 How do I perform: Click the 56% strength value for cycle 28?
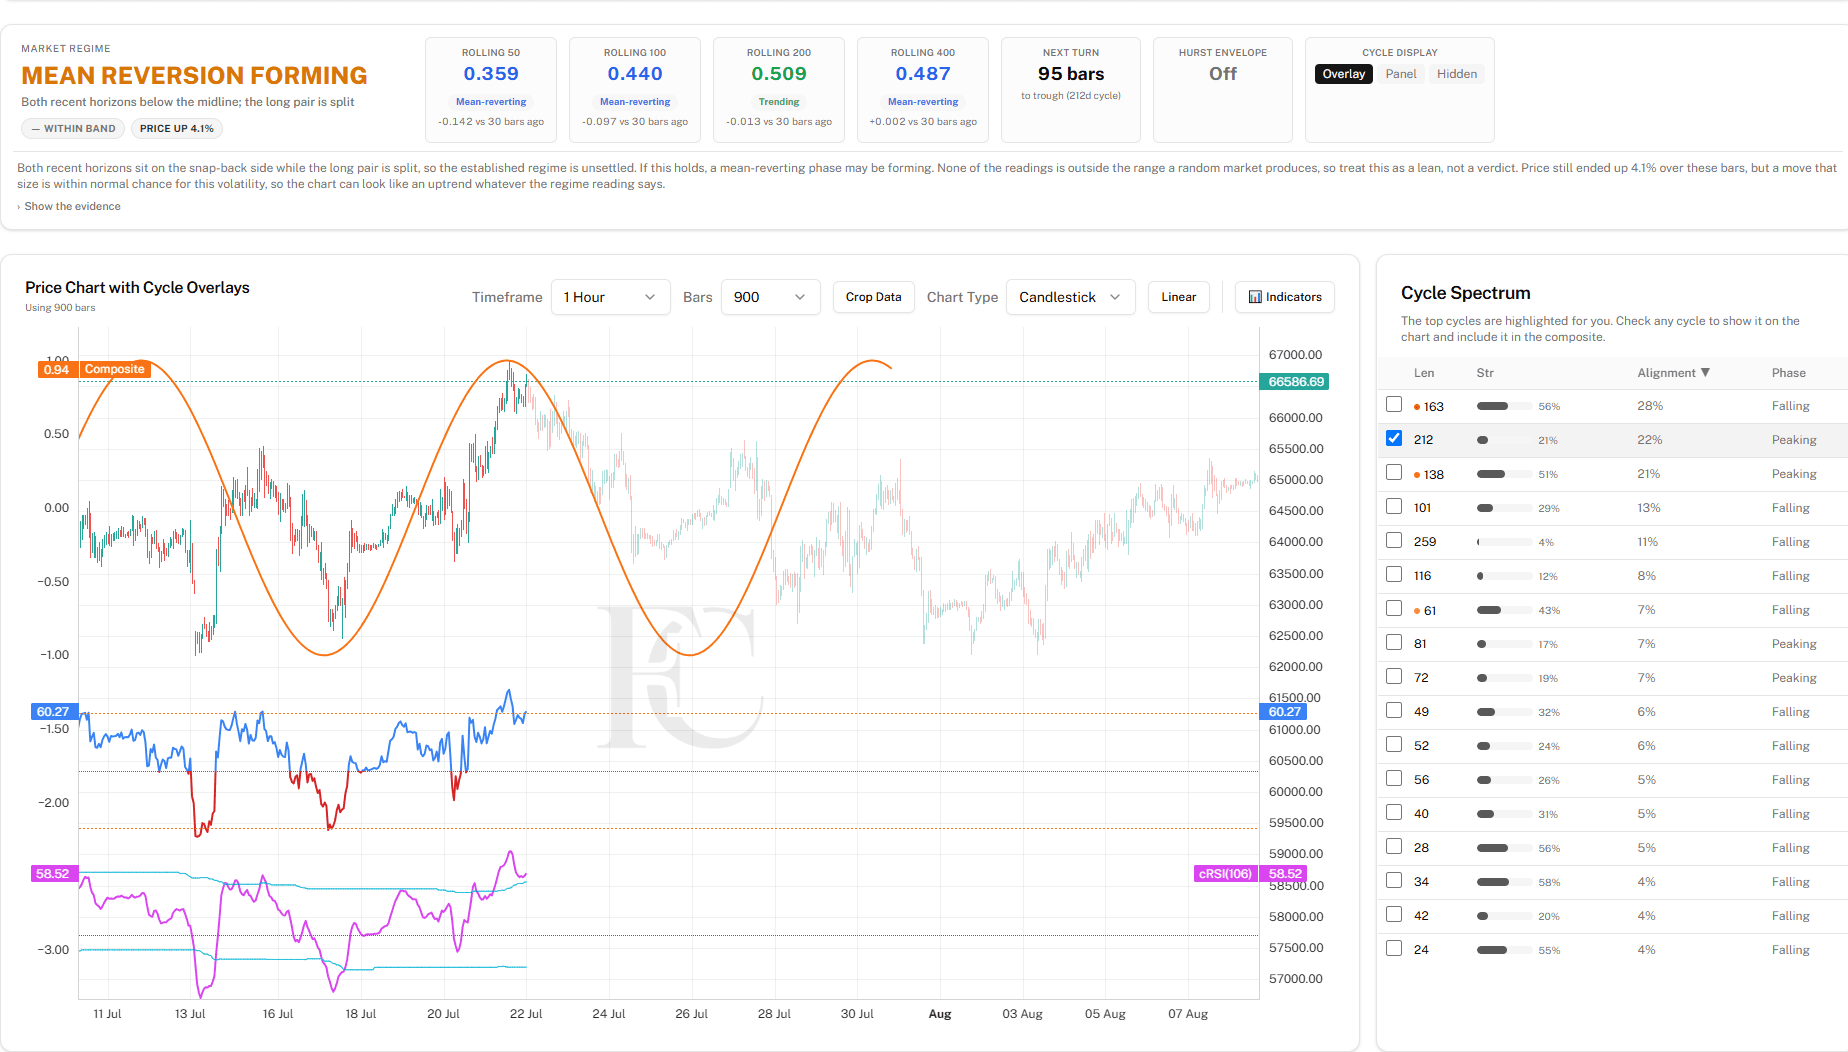click(x=1549, y=848)
